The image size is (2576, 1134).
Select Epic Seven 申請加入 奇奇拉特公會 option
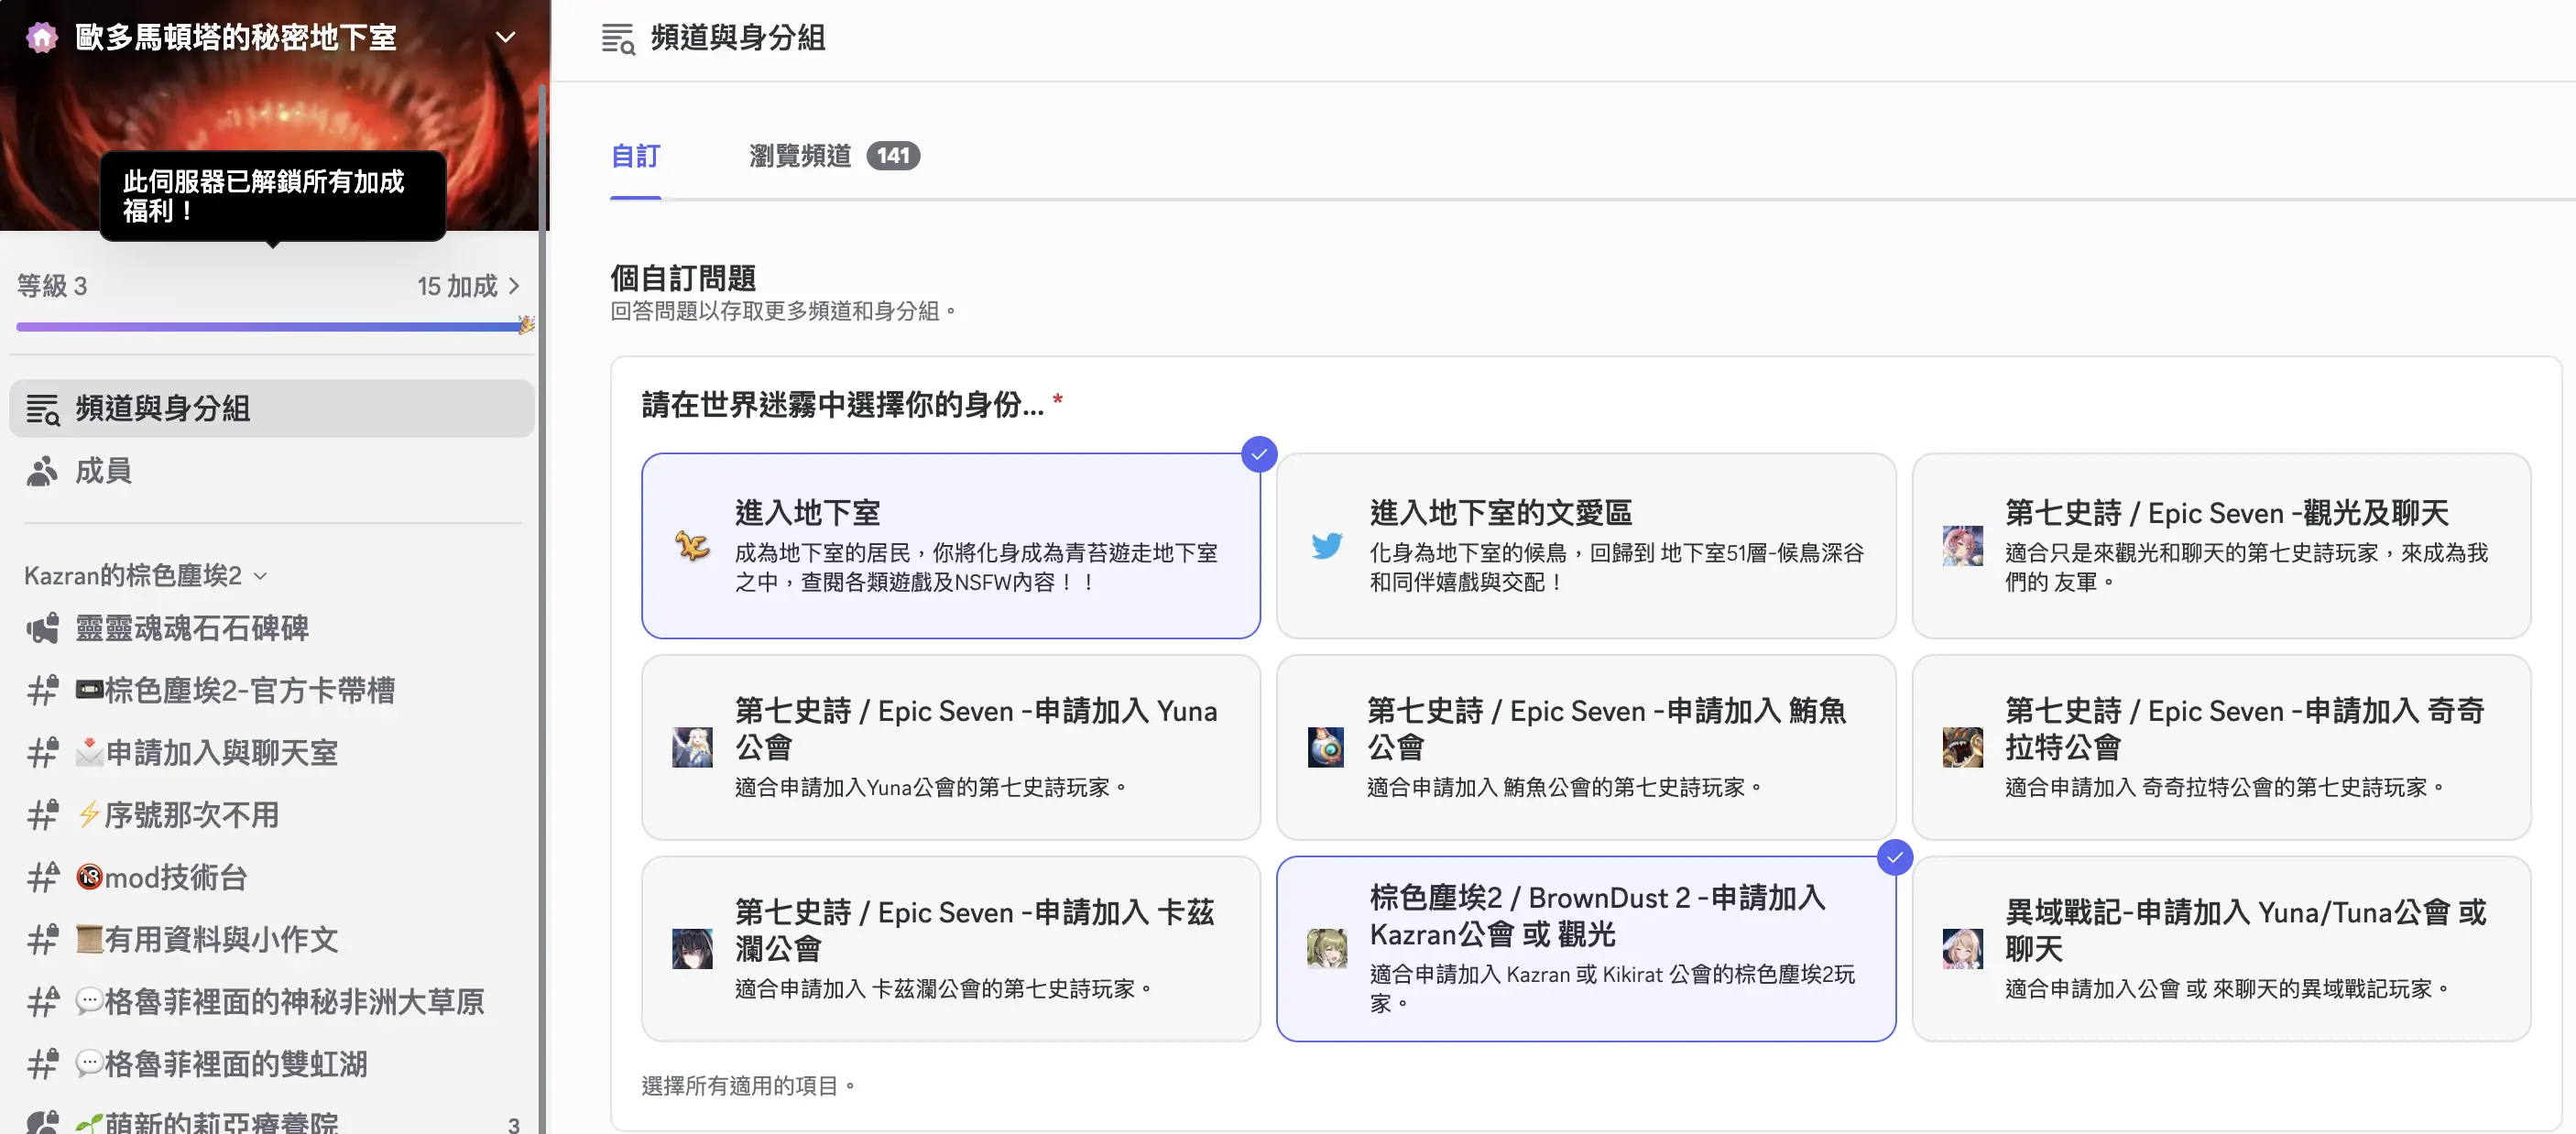(x=2221, y=747)
